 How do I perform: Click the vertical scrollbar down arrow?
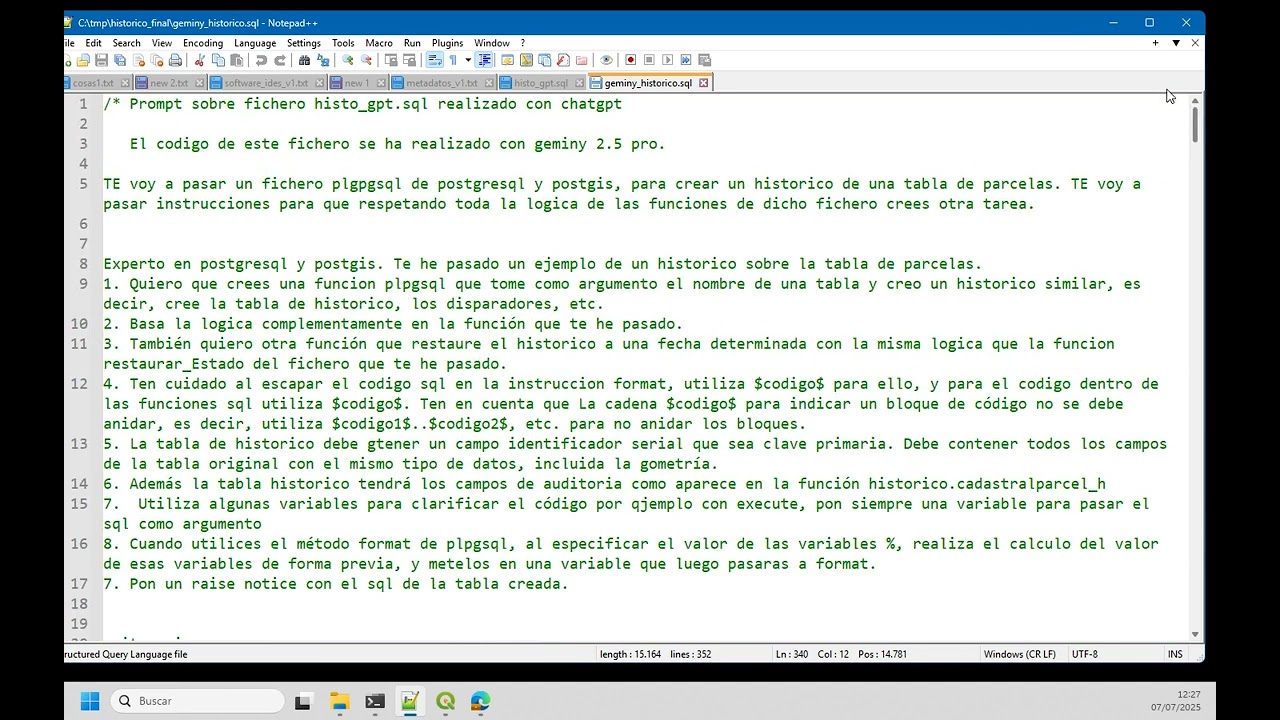coord(1195,634)
